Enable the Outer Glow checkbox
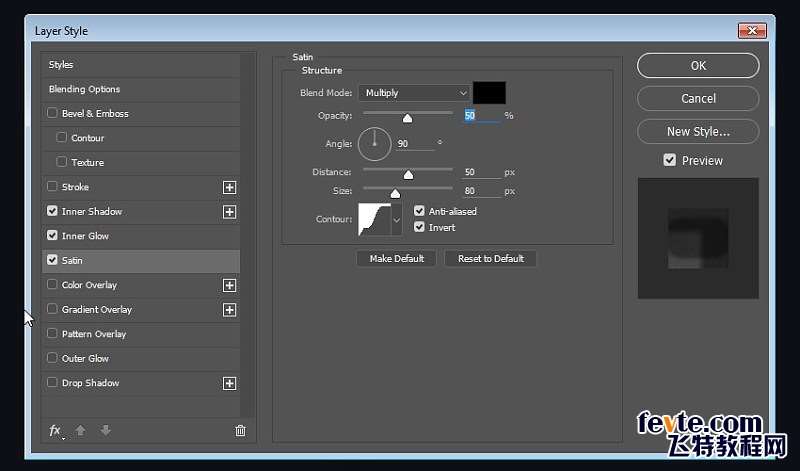Image resolution: width=800 pixels, height=471 pixels. pyautogui.click(x=52, y=358)
